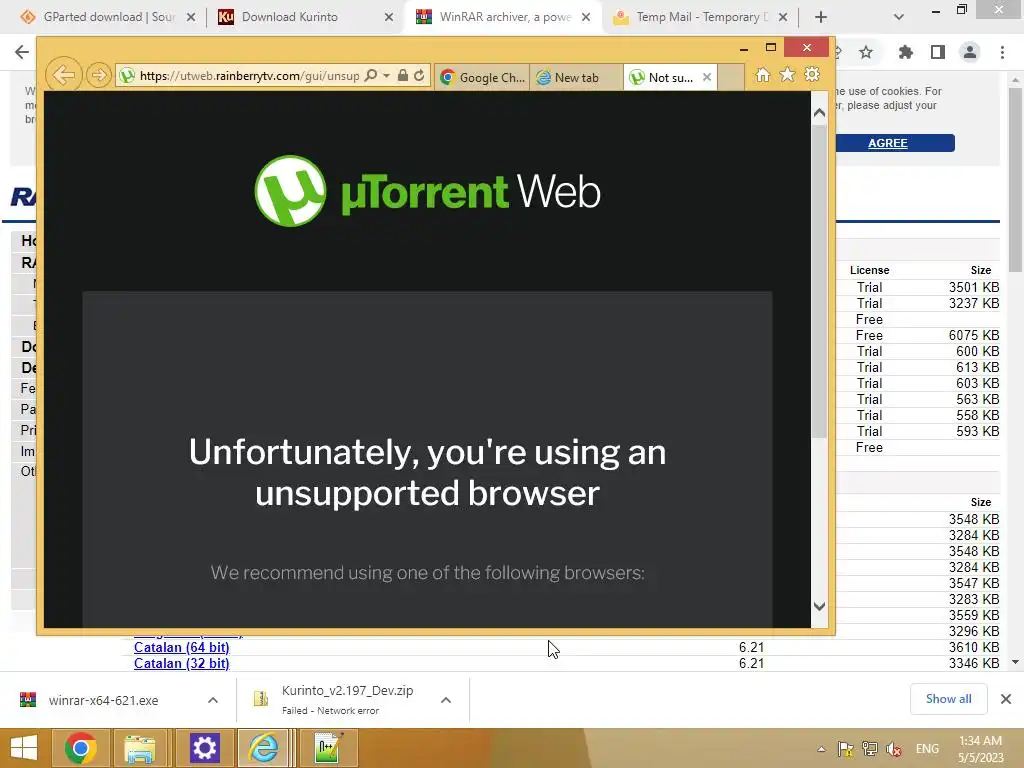The image size is (1024, 768).
Task: Open the Catalan (64 bit) link
Action: [182, 647]
